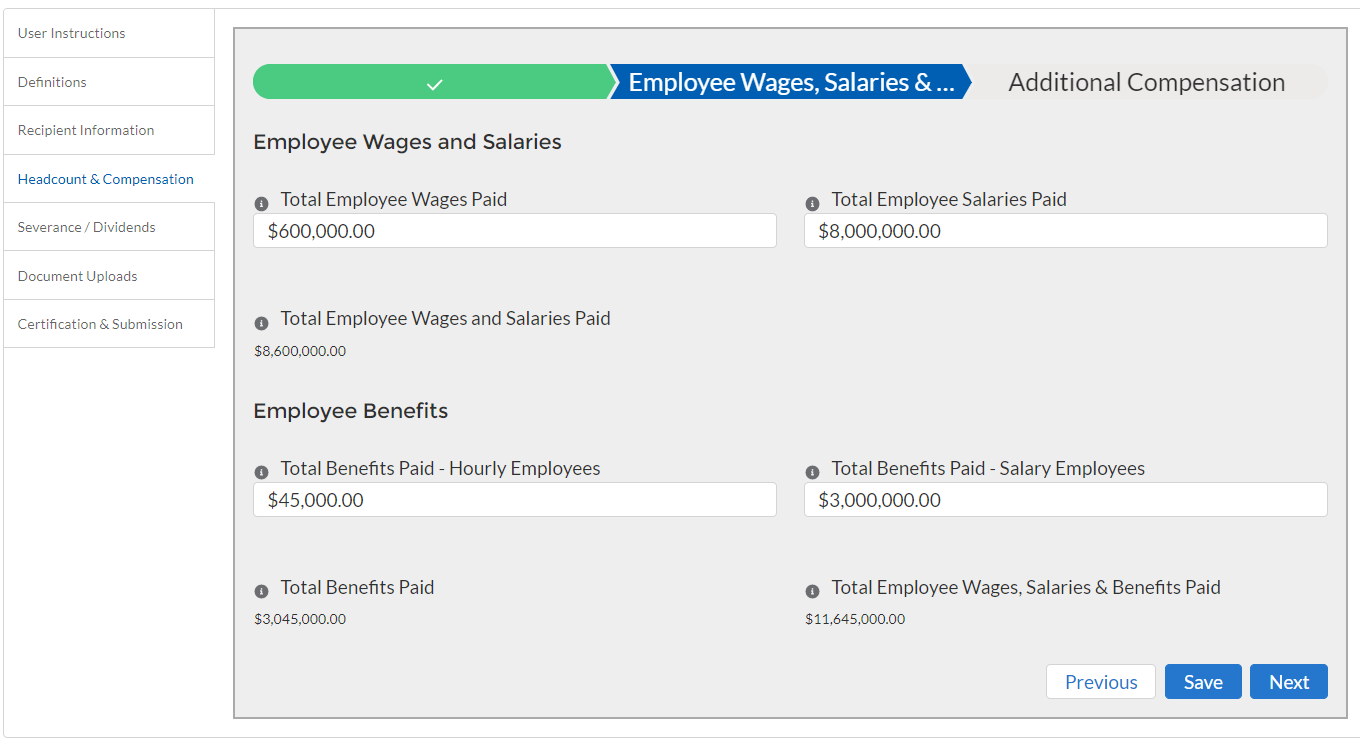The width and height of the screenshot is (1360, 748).
Task: Select Headcount & Compensation sidebar item
Action: 106,179
